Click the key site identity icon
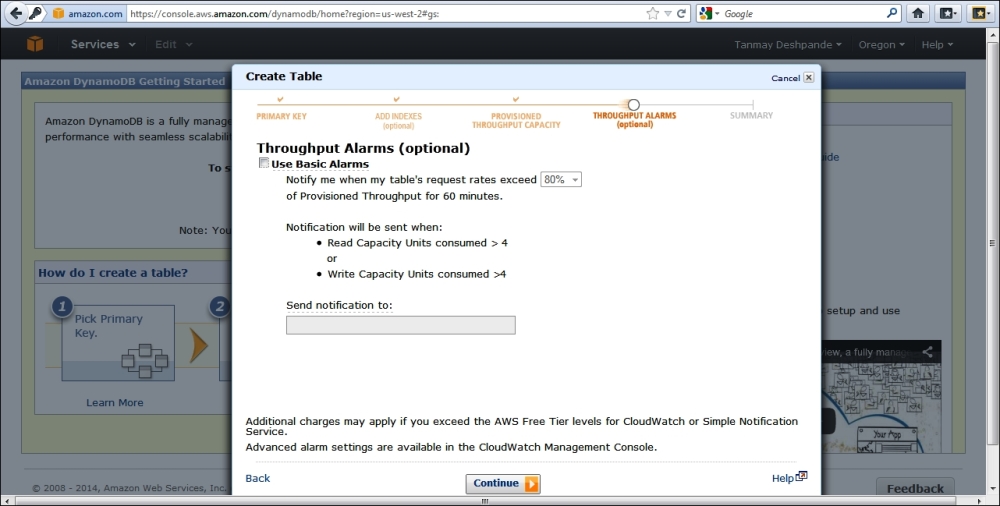This screenshot has width=1000, height=506. 36,13
